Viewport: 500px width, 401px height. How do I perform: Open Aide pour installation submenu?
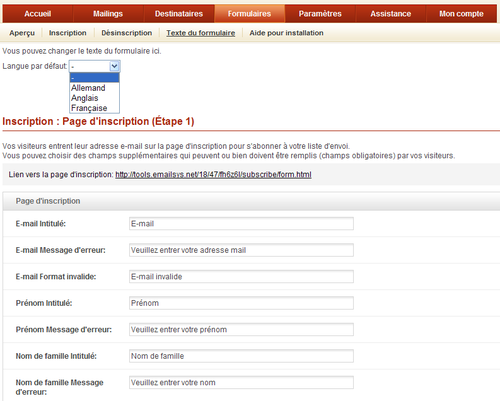(x=286, y=33)
